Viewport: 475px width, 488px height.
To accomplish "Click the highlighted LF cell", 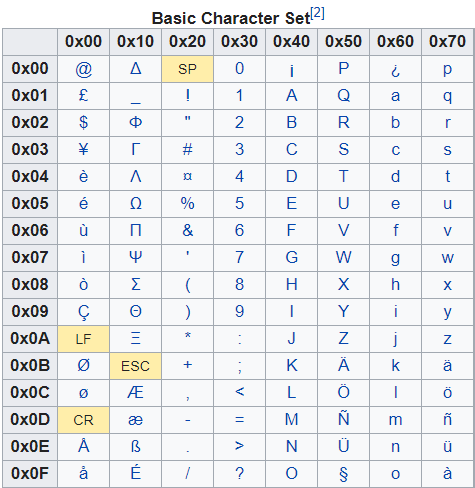I will coord(83,339).
